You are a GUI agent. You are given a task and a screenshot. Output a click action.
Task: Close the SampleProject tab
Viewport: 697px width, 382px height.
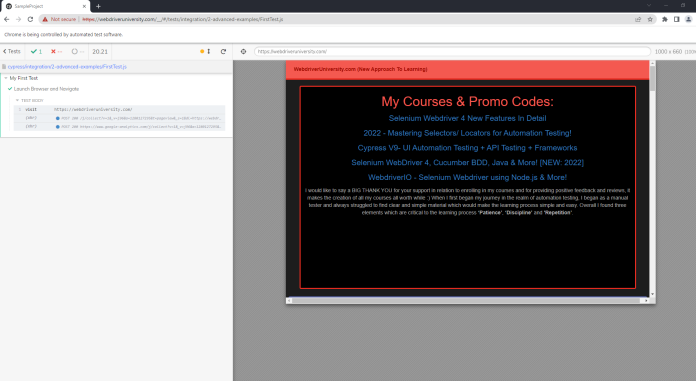tap(84, 6)
